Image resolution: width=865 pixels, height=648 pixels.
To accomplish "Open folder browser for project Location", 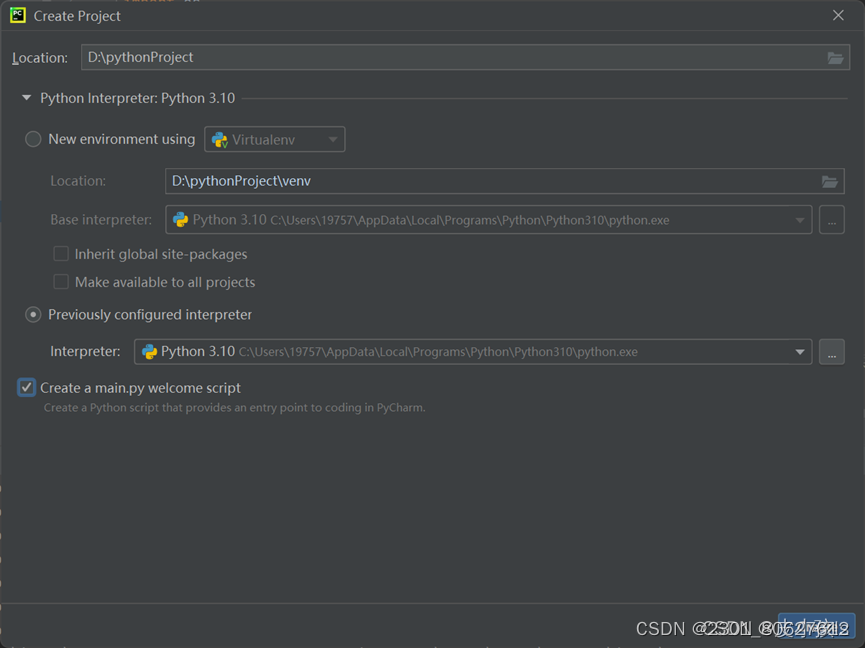I will click(836, 57).
